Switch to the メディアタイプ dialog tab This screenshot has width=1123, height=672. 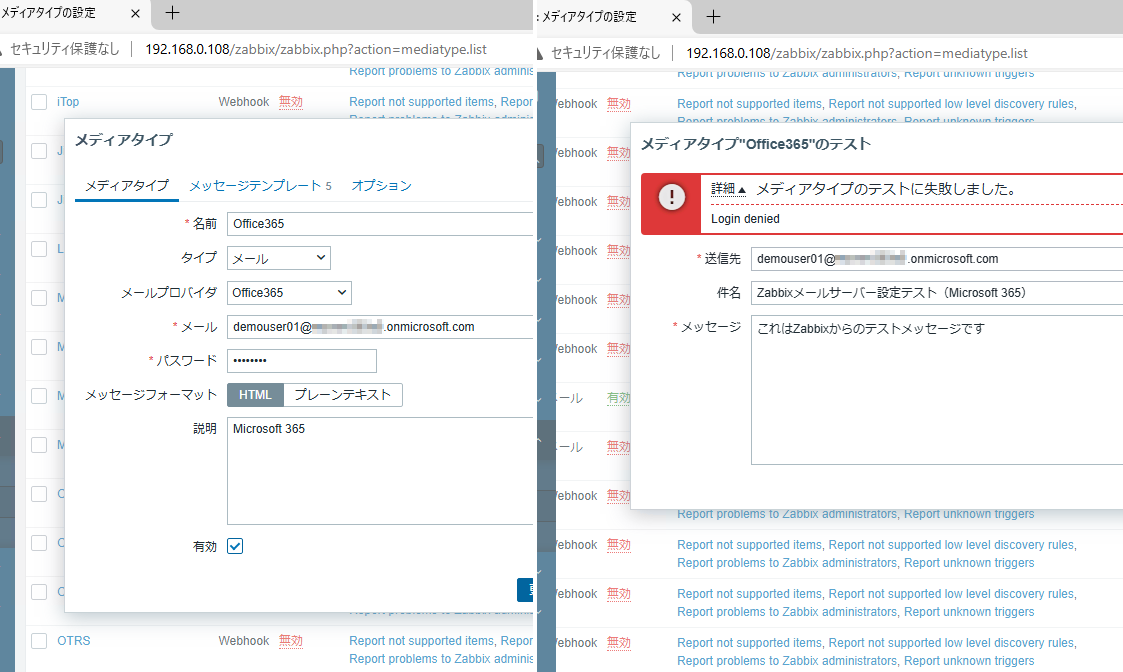click(x=127, y=186)
